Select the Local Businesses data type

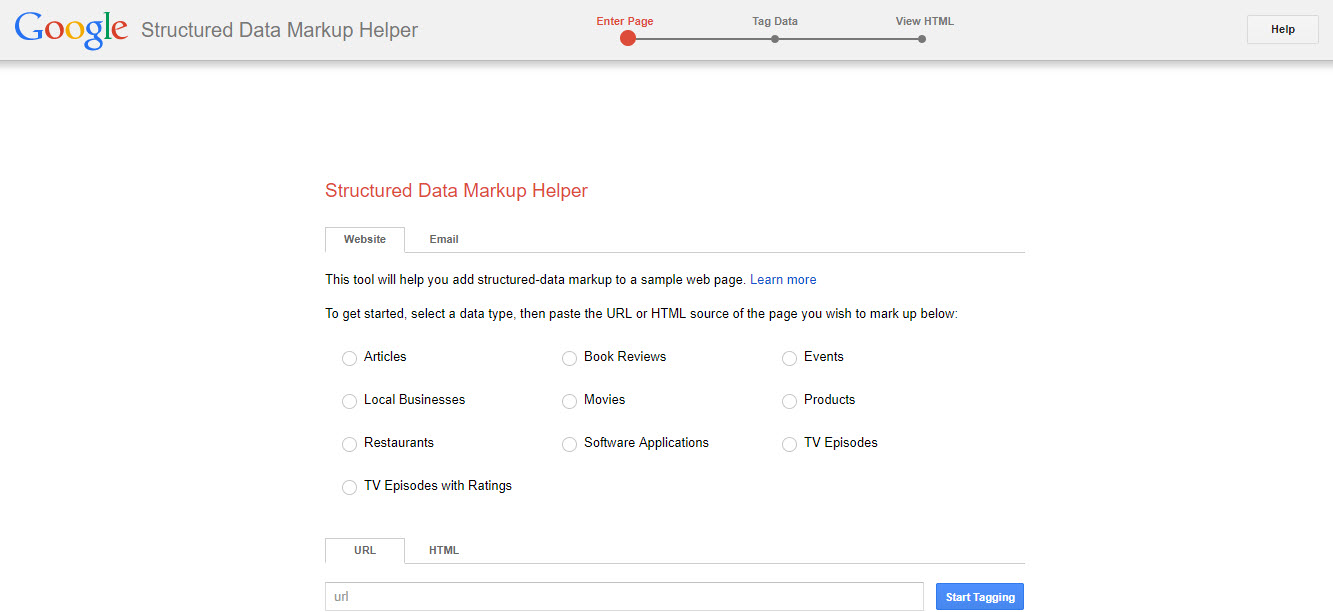tap(349, 401)
